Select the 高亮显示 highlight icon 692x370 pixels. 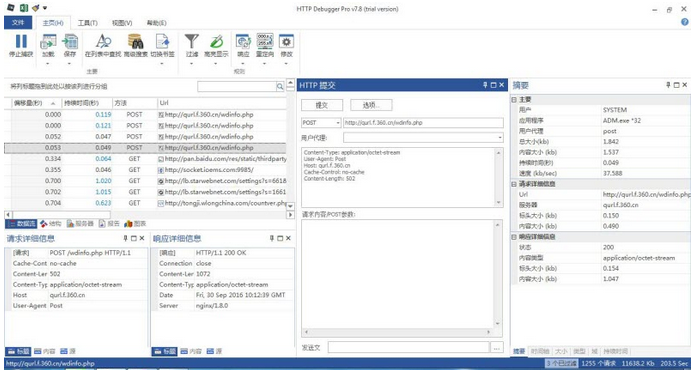tap(216, 42)
